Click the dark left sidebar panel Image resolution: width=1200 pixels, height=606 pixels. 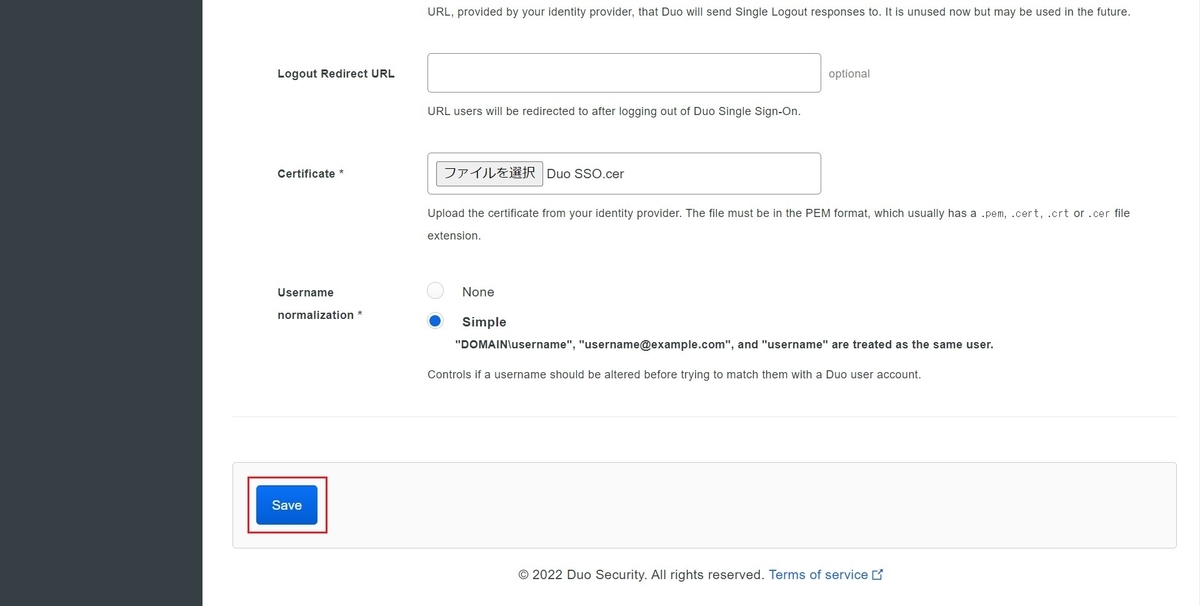[100, 300]
